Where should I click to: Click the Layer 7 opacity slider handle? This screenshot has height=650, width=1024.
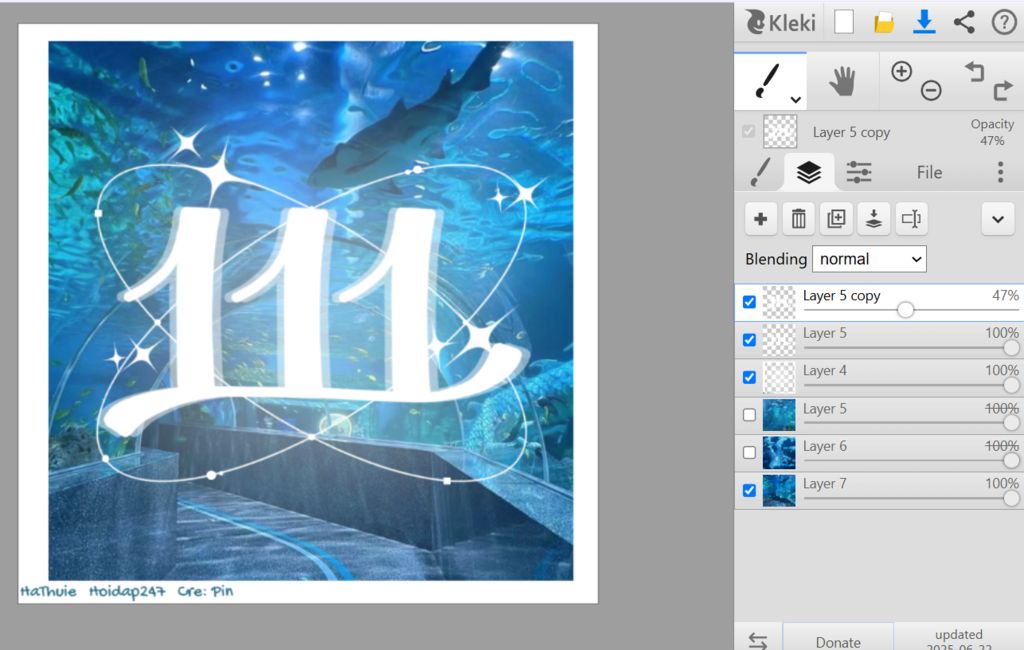(1011, 498)
